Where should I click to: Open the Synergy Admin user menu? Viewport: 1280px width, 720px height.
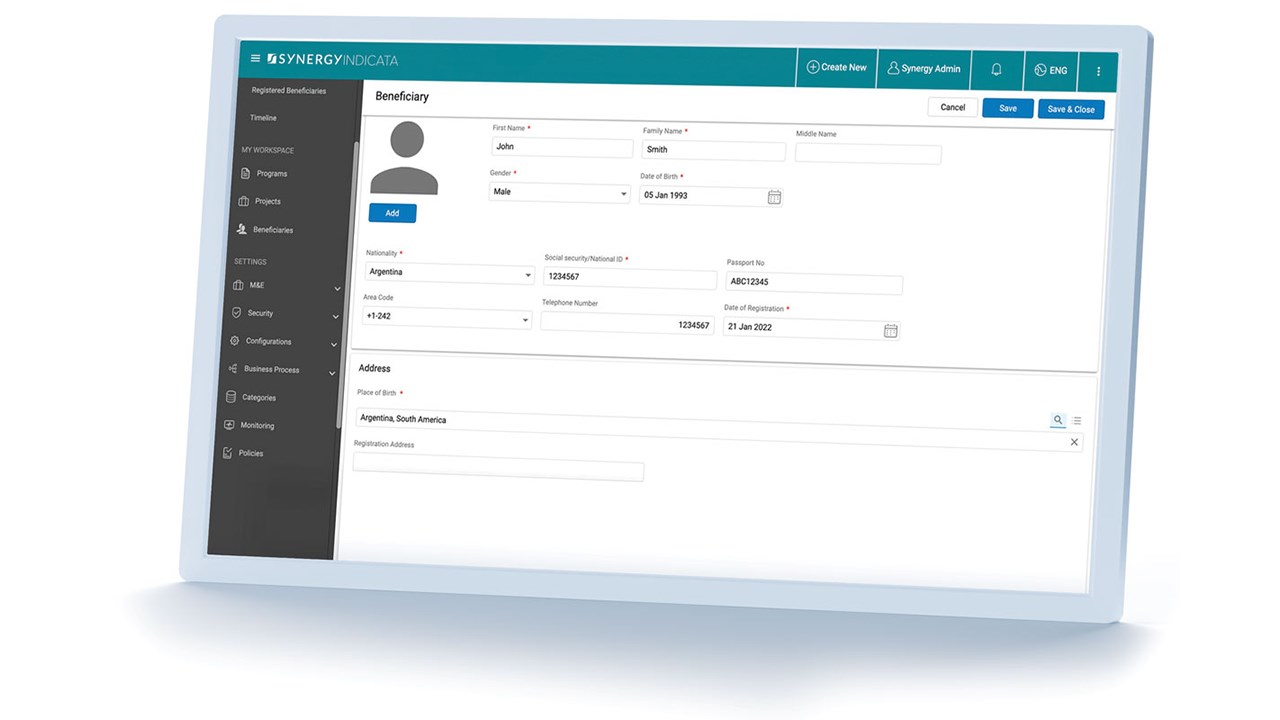924,69
